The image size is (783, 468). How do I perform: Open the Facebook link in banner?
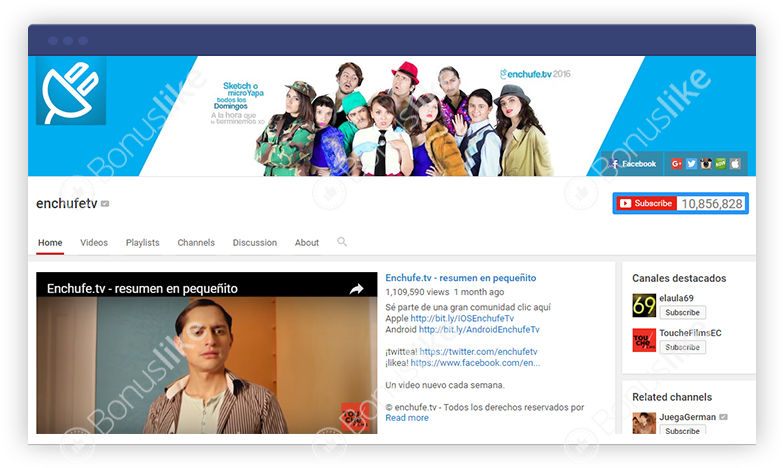(x=633, y=163)
